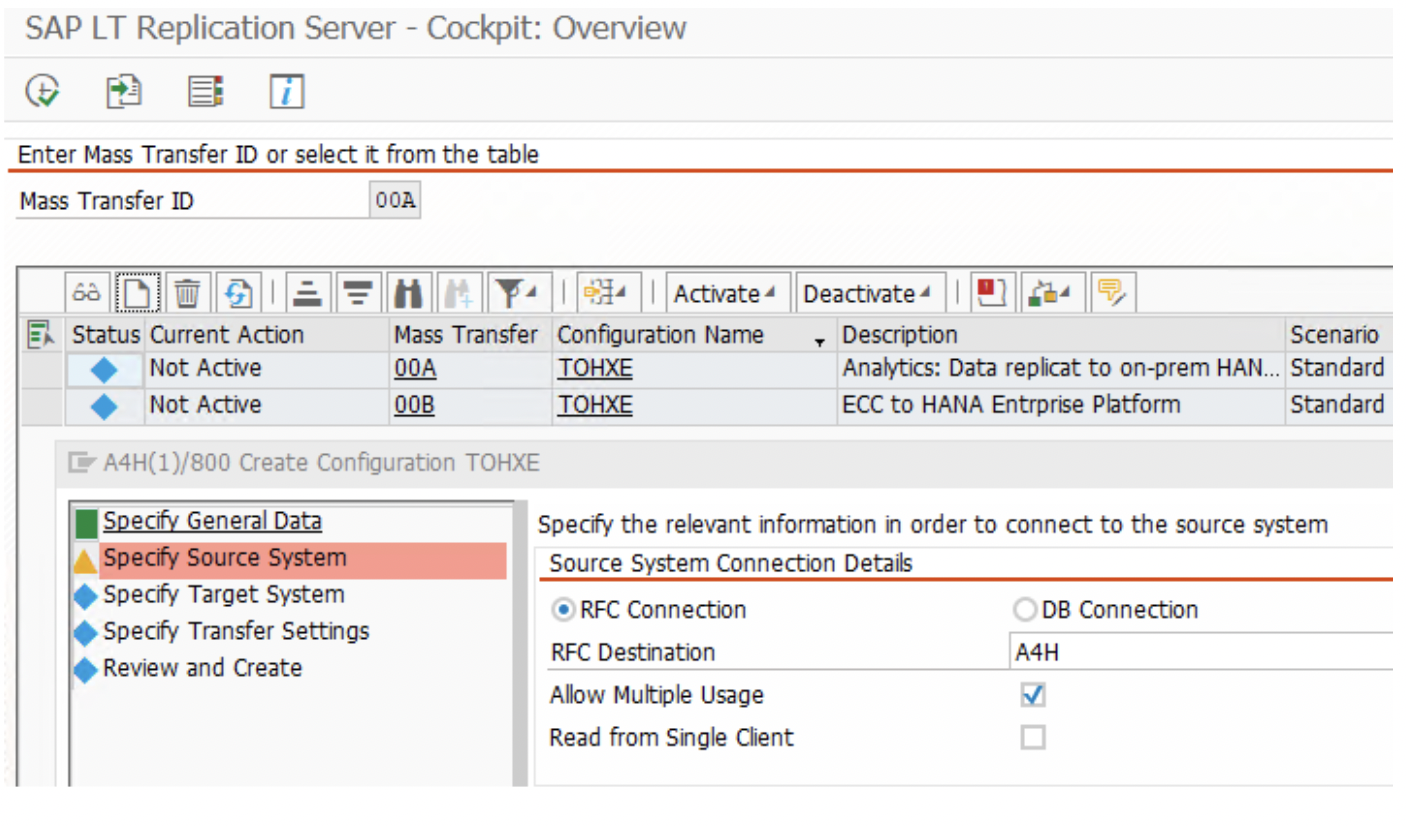The image size is (1406, 826).
Task: Click the Standard scenario cell of row 00B
Action: pyautogui.click(x=1338, y=405)
